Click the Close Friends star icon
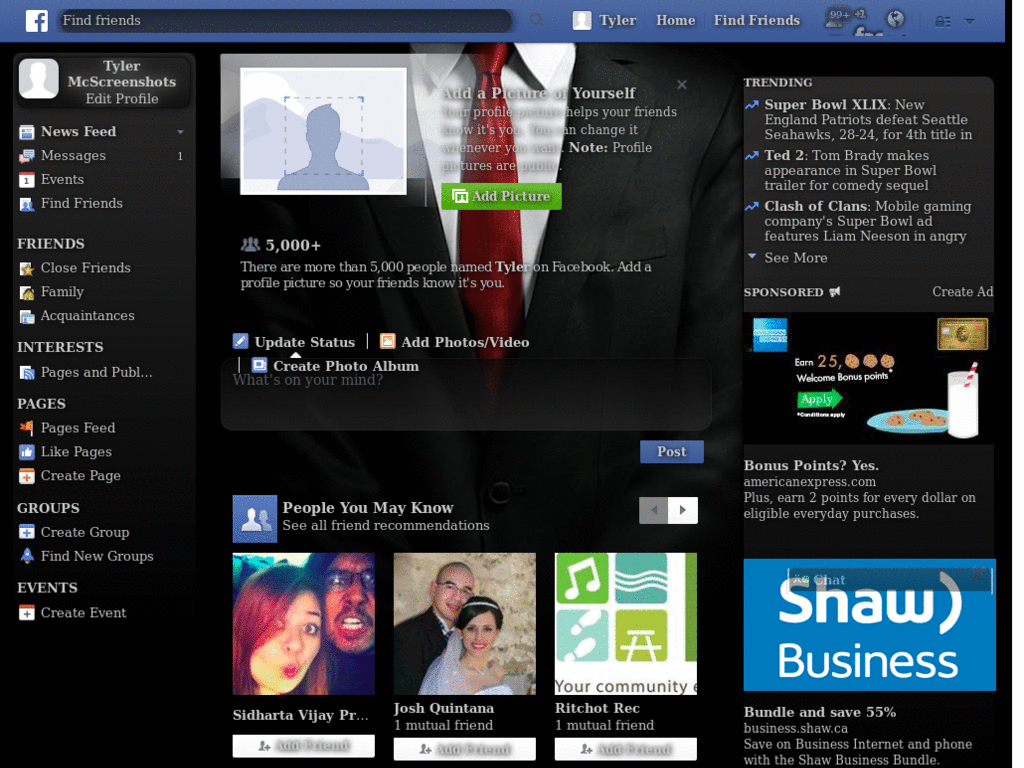This screenshot has width=1024, height=768. click(27, 268)
